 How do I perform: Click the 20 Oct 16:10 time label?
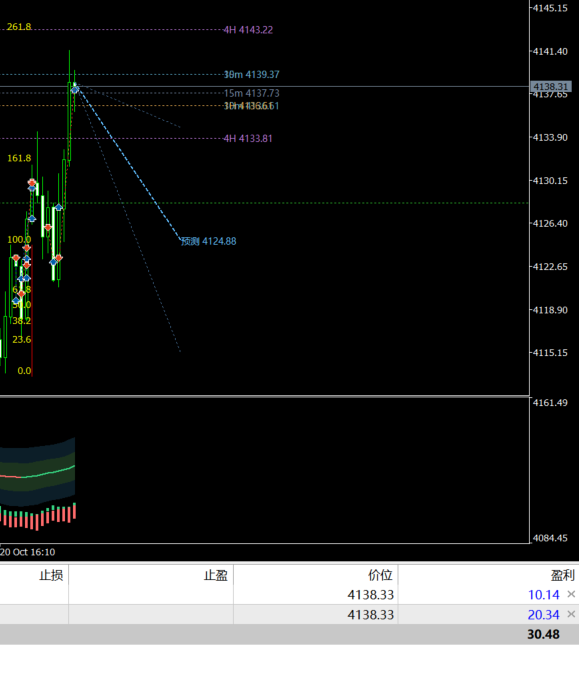tap(28, 552)
